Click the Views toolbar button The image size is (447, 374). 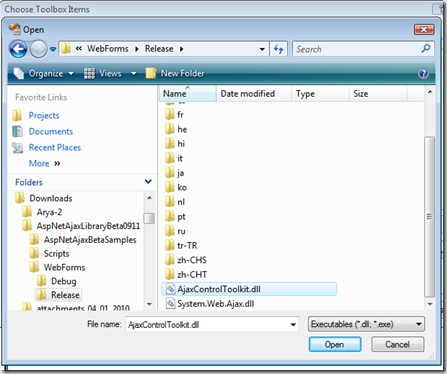tap(103, 73)
